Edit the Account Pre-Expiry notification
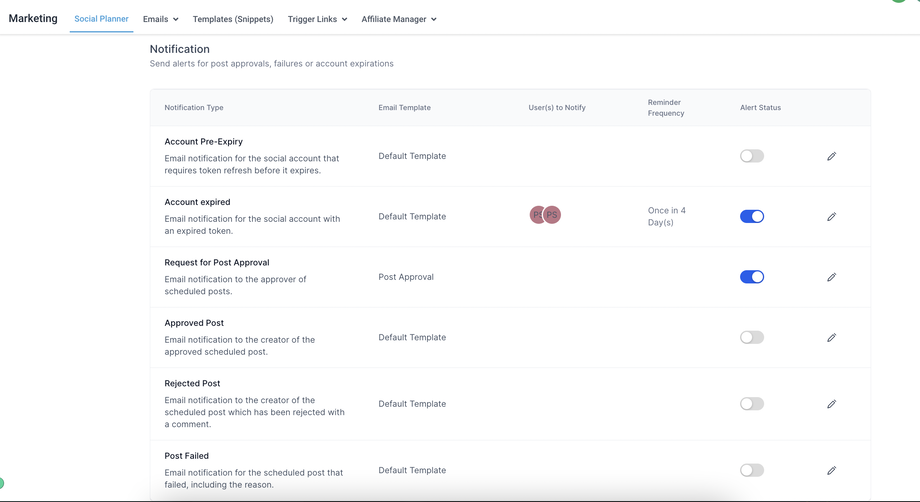The height and width of the screenshot is (502, 920). click(x=831, y=157)
